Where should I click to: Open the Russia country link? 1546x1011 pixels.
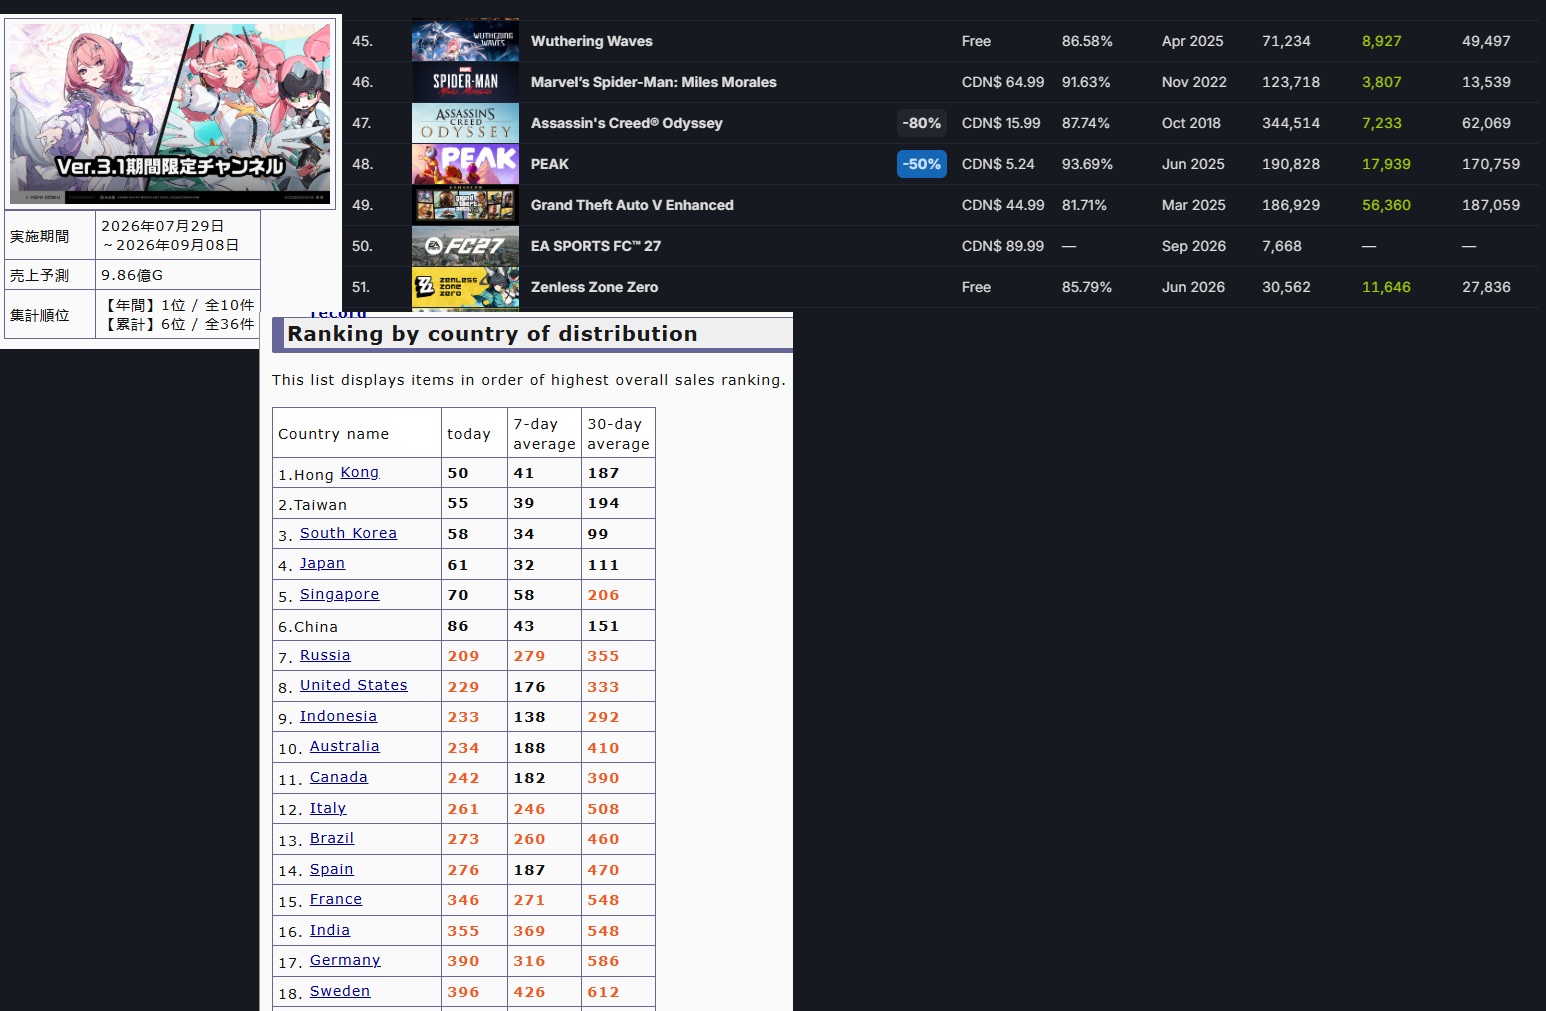point(325,655)
